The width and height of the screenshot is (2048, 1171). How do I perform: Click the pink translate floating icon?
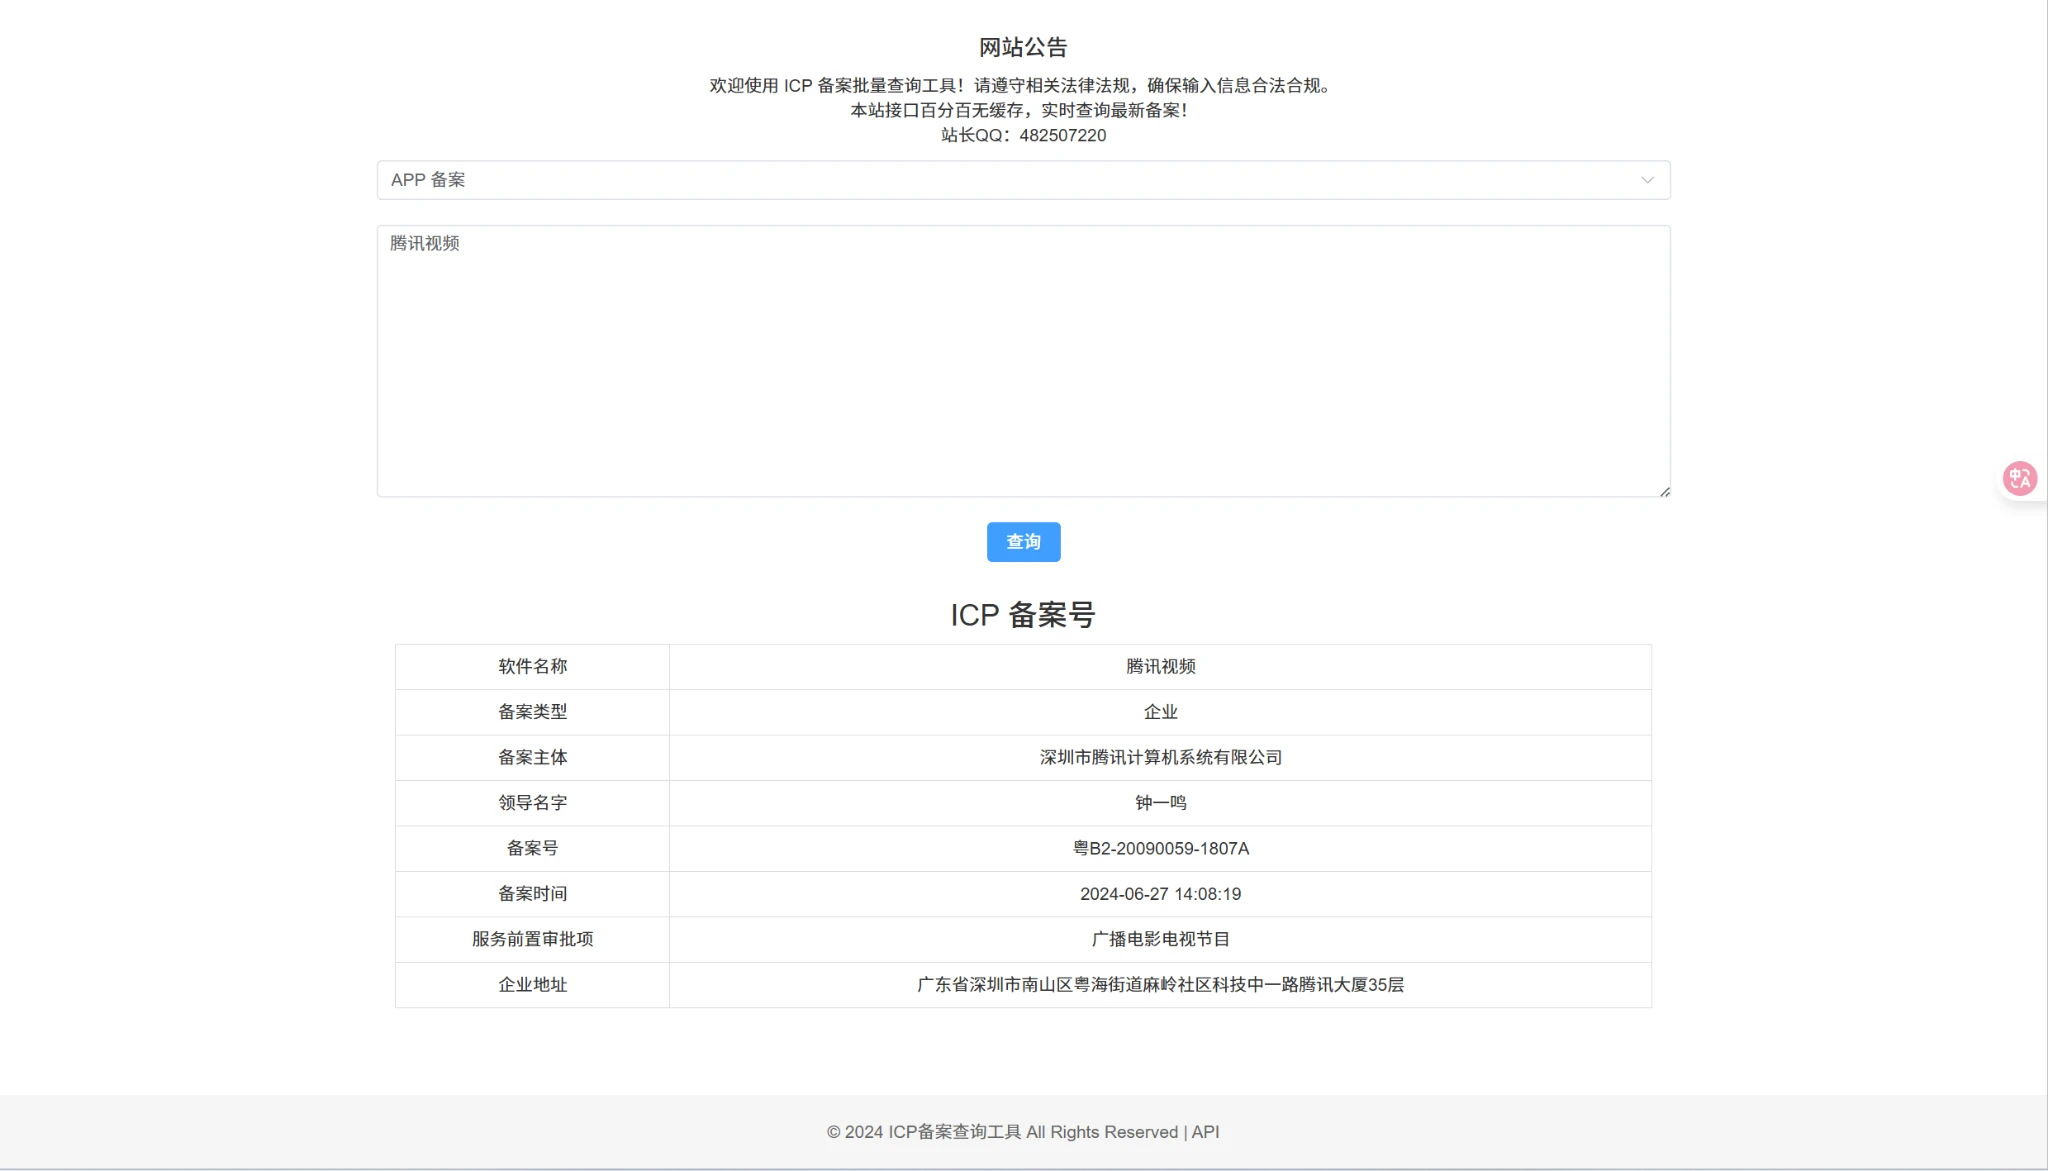[2019, 479]
